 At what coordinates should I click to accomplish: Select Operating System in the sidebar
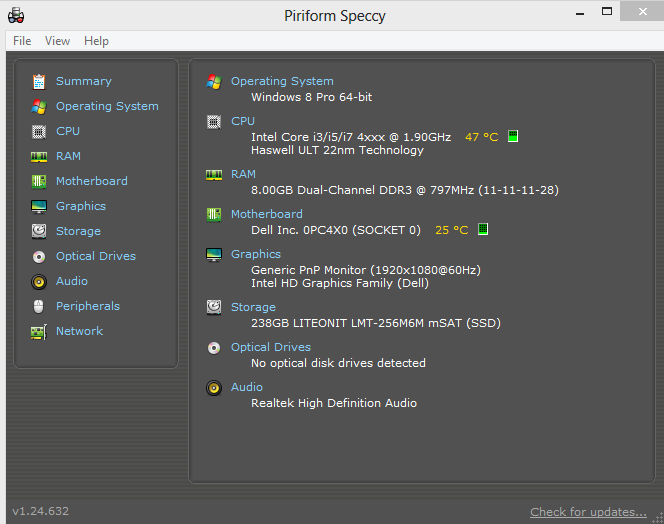[x=107, y=106]
